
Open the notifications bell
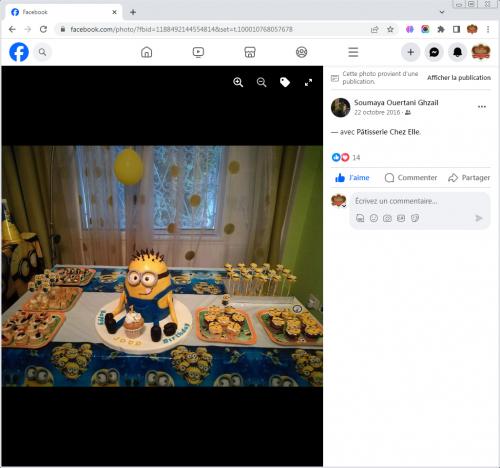click(x=457, y=52)
